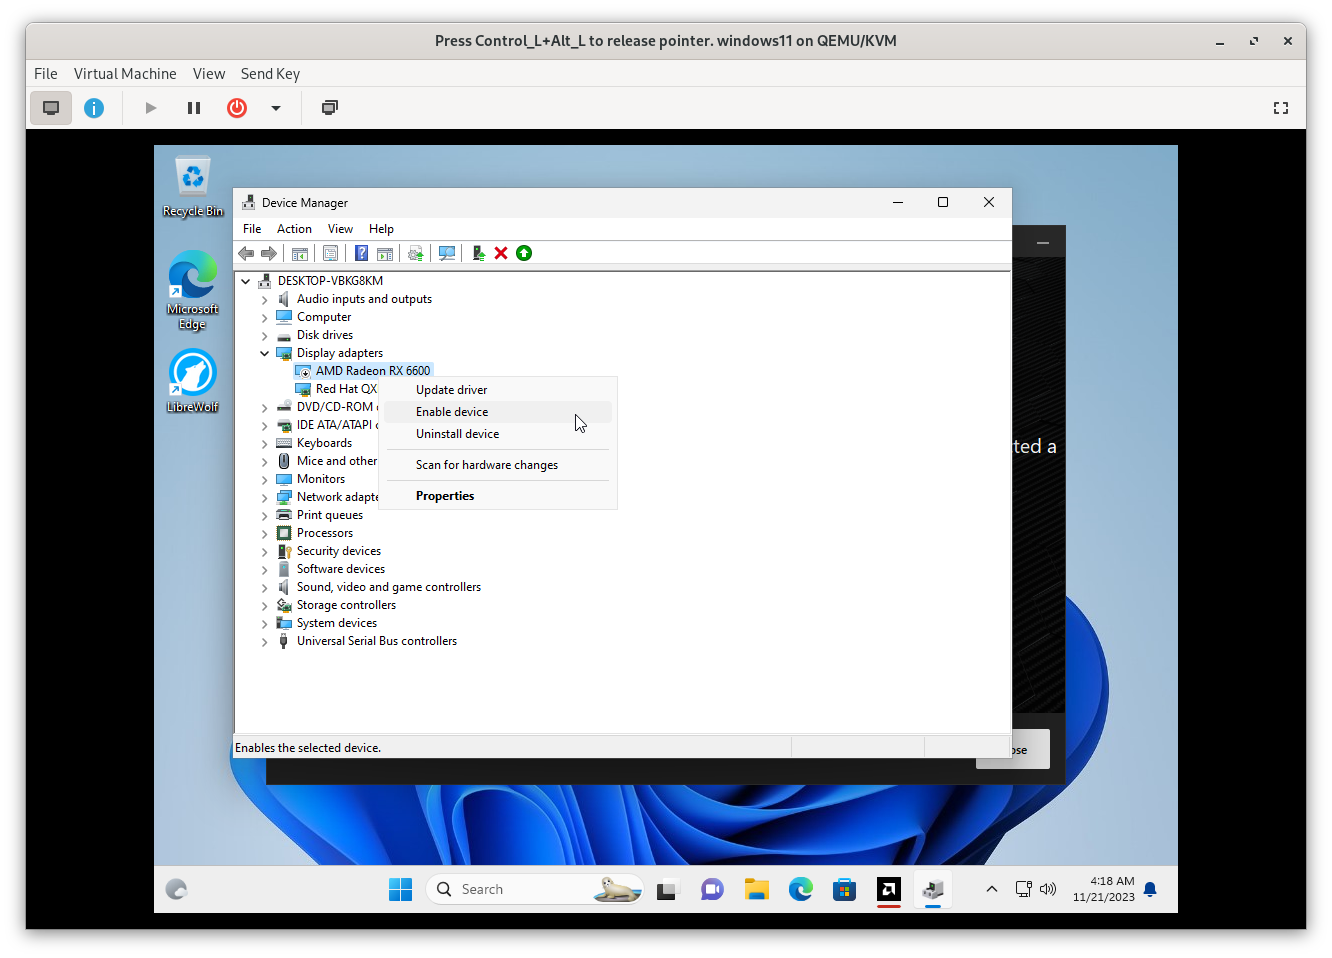Open Device Manager's Action menu

tap(294, 229)
